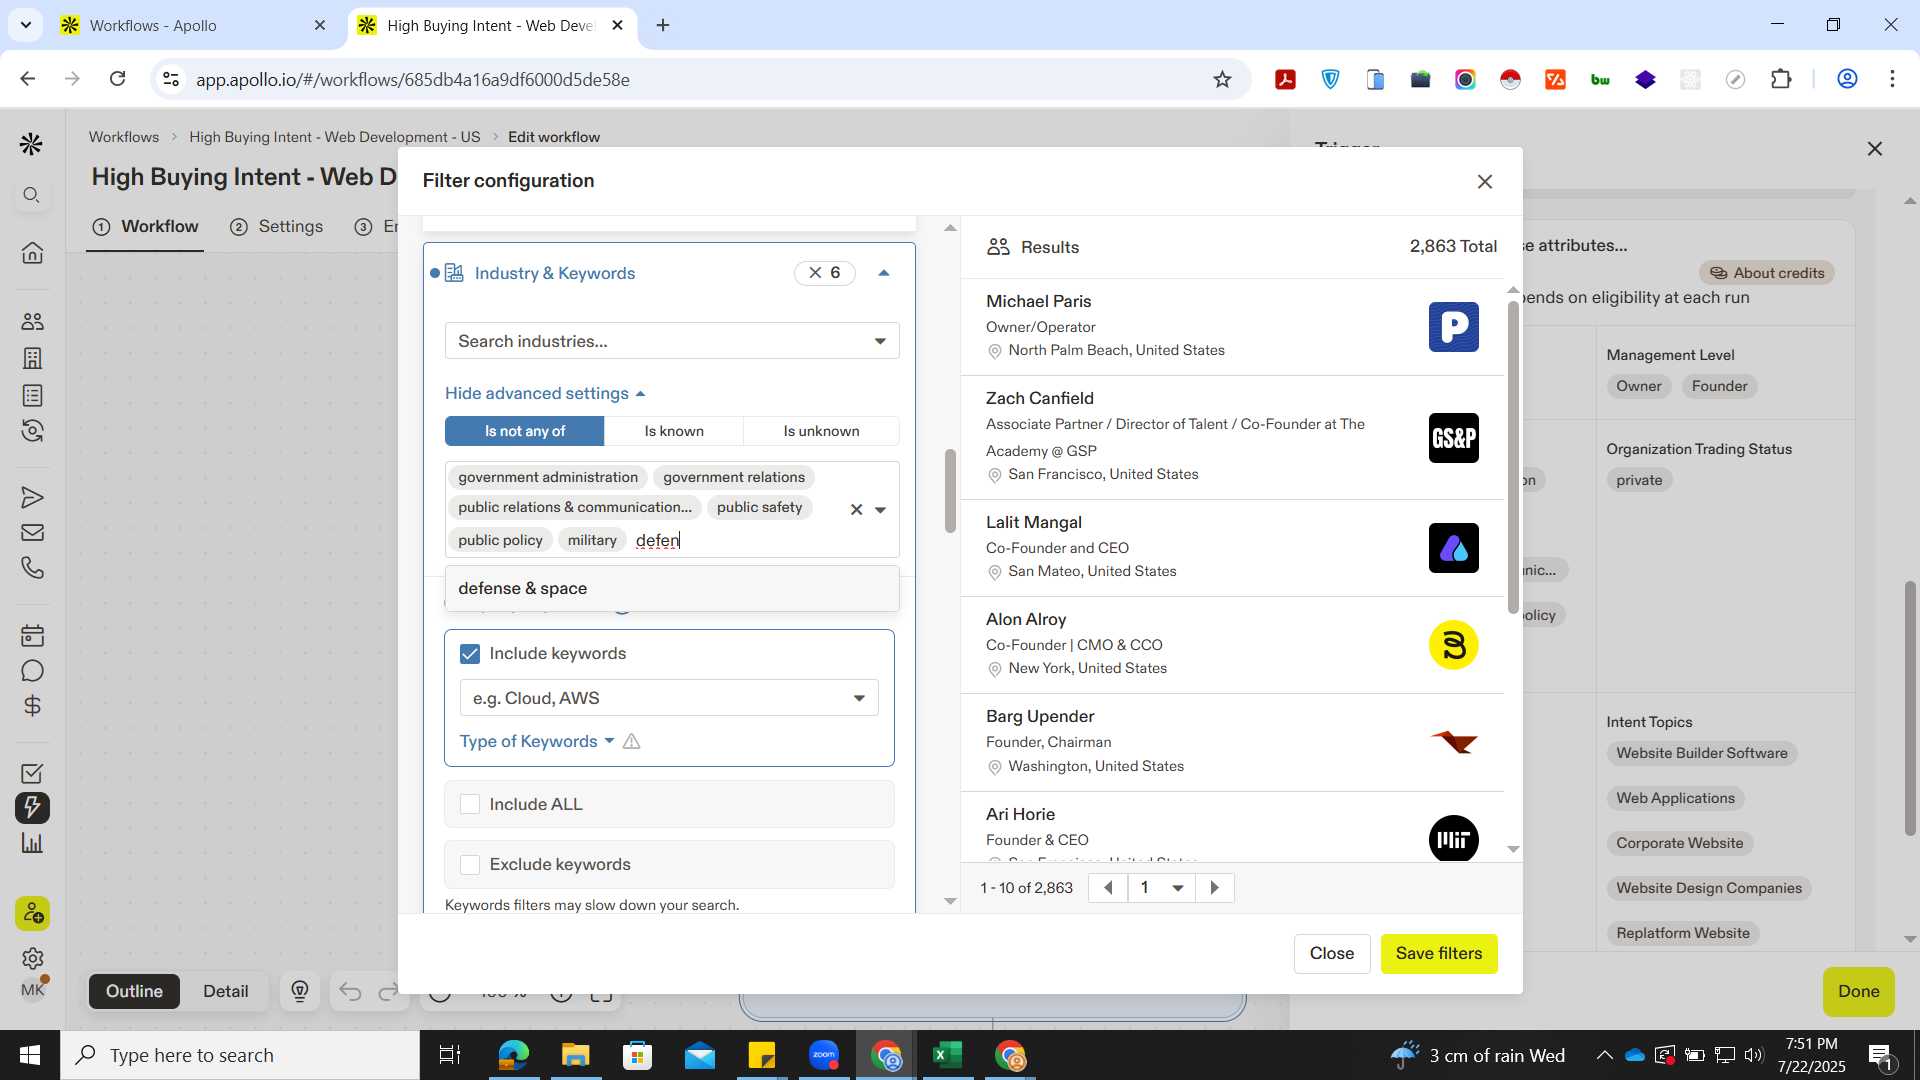The height and width of the screenshot is (1080, 1920).
Task: Check the Exclude keywords checkbox
Action: [470, 865]
